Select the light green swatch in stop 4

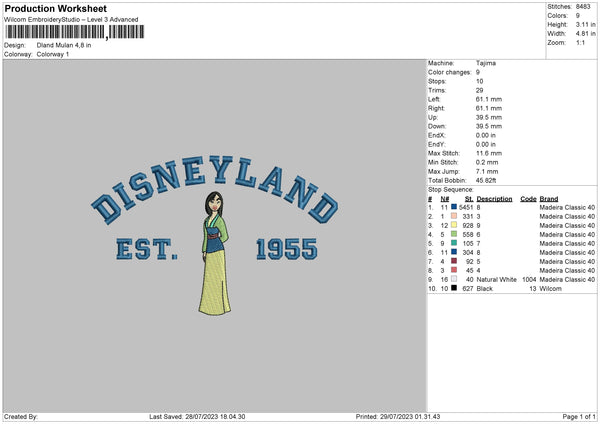(x=455, y=233)
